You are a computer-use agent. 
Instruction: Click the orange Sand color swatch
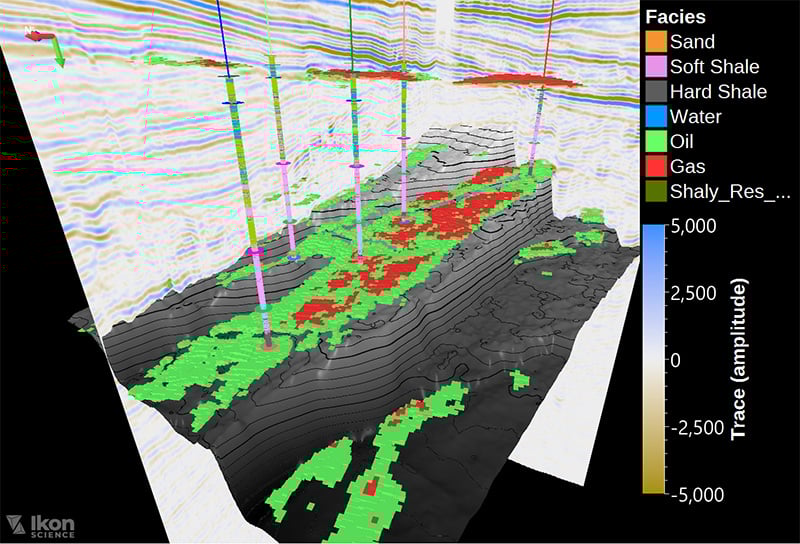[656, 42]
